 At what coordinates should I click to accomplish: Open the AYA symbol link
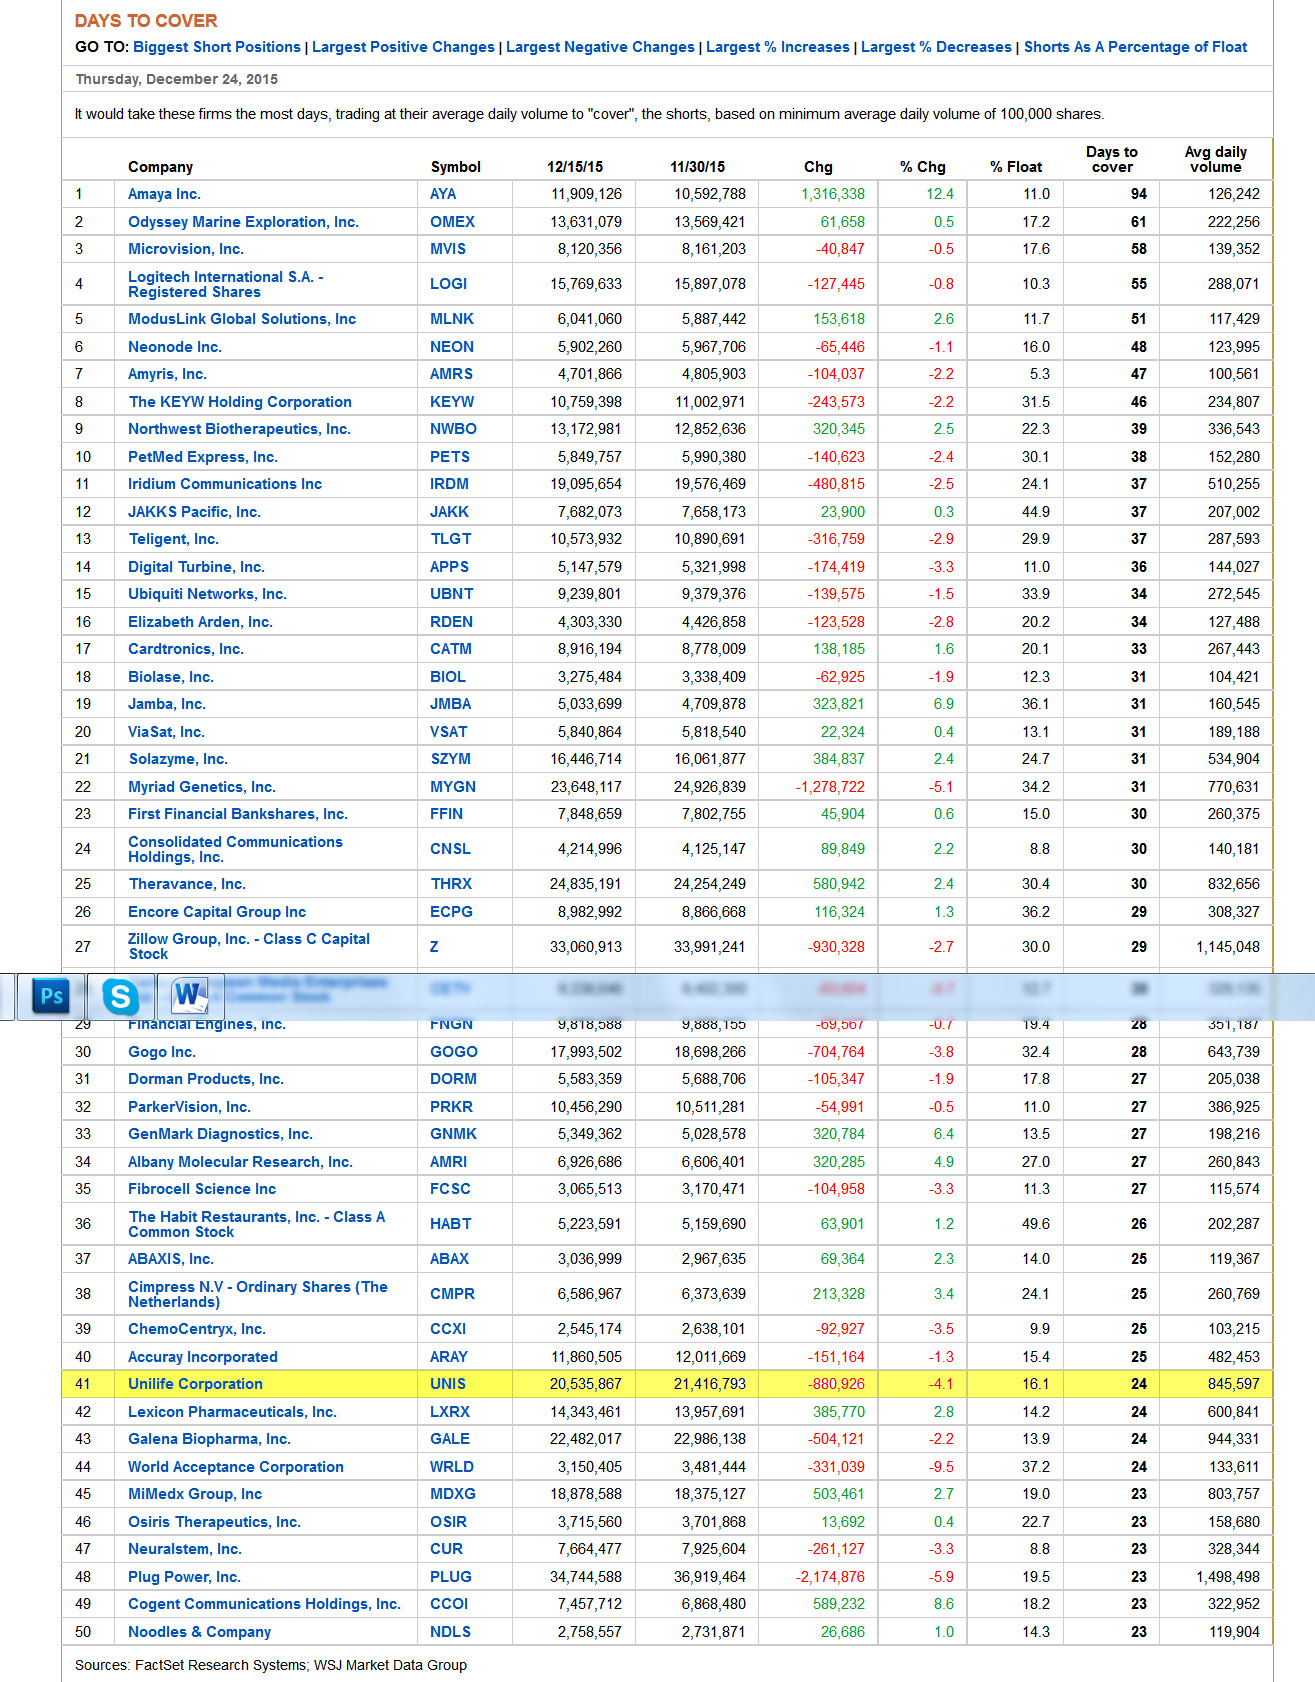tap(443, 194)
